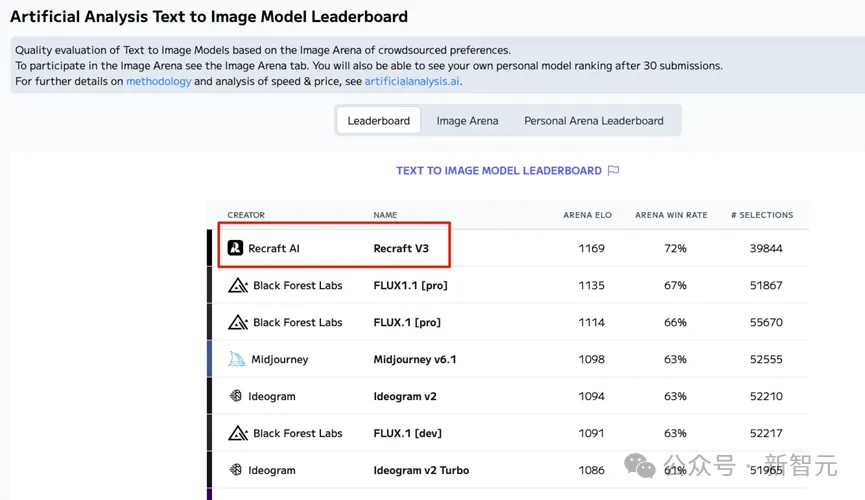865x500 pixels.
Task: Switch to the Image Arena tab
Action: [467, 120]
